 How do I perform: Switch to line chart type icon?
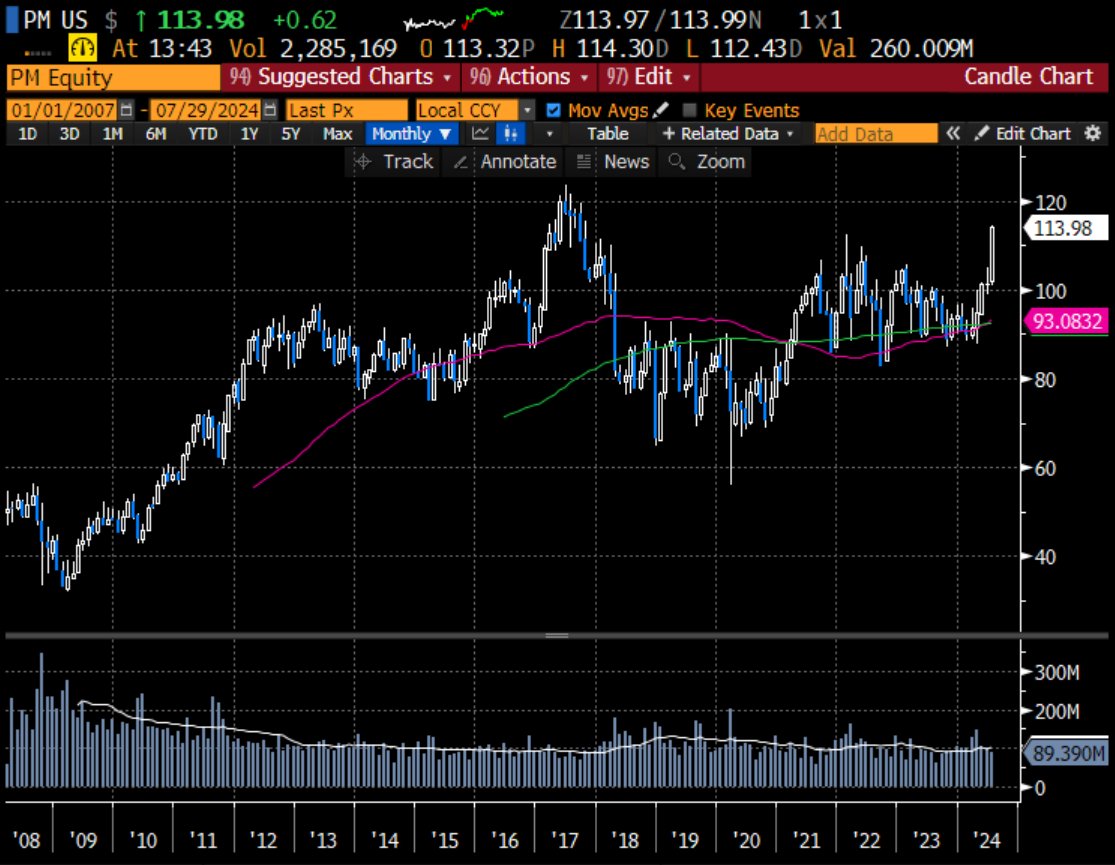pyautogui.click(x=481, y=134)
